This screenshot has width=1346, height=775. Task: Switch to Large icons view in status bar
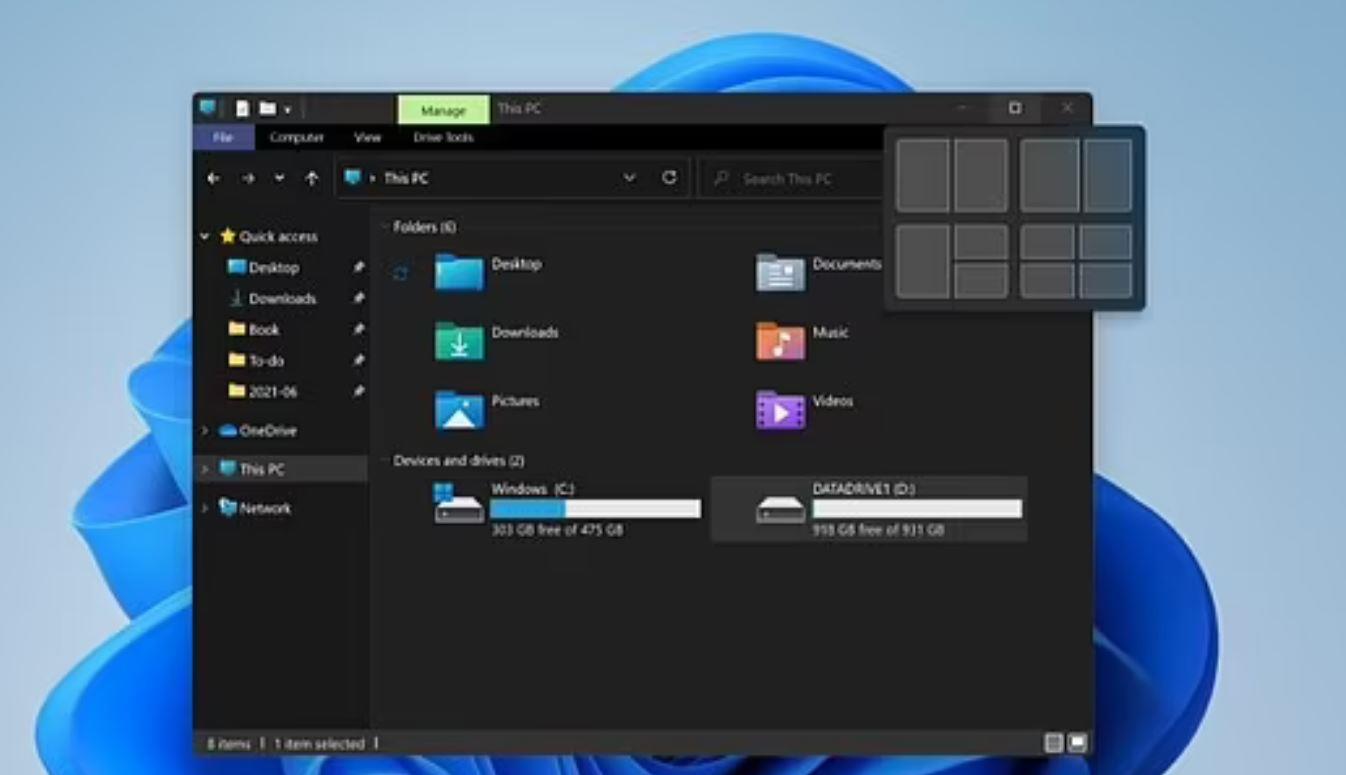tap(1077, 743)
